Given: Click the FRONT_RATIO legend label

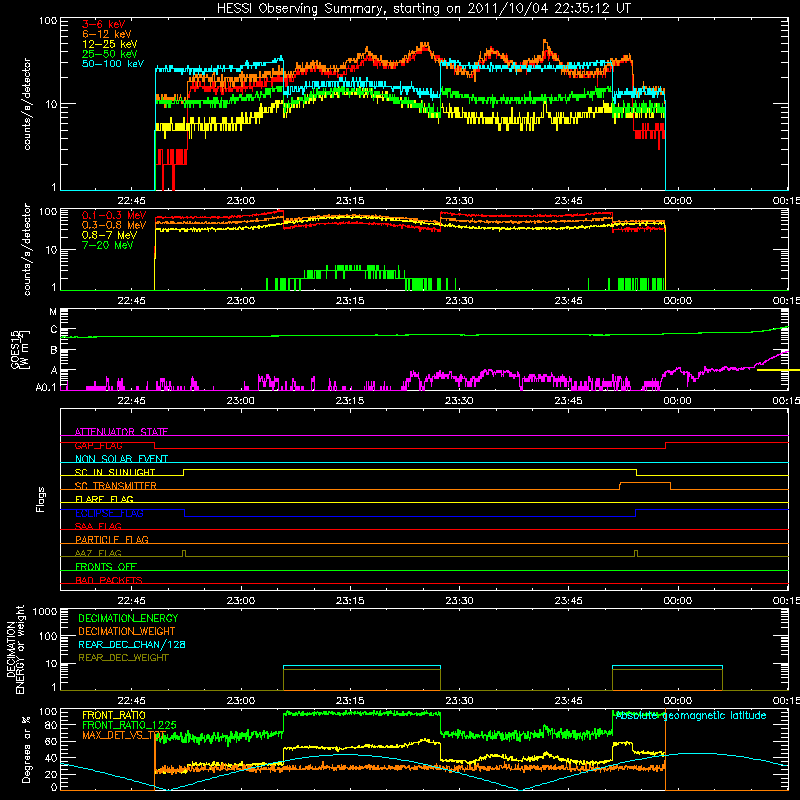Looking at the screenshot, I should [114, 715].
